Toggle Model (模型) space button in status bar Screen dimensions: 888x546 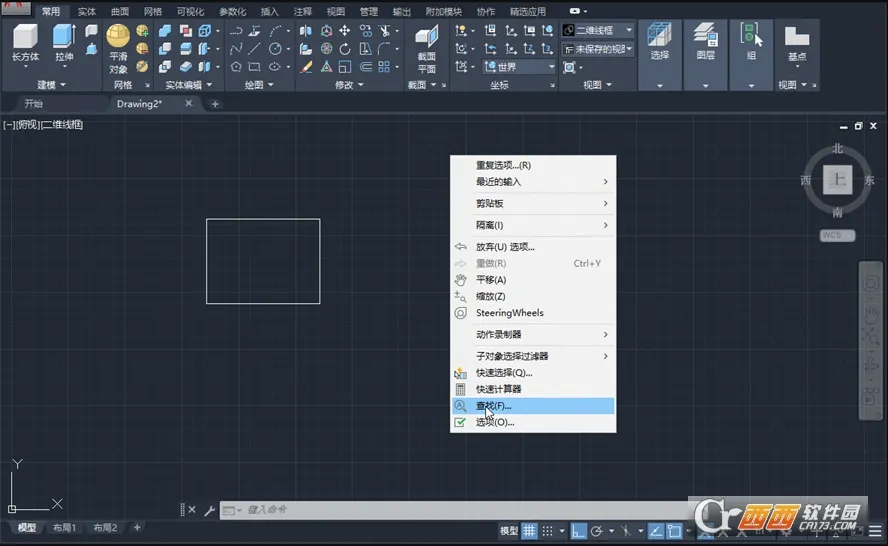[509, 531]
